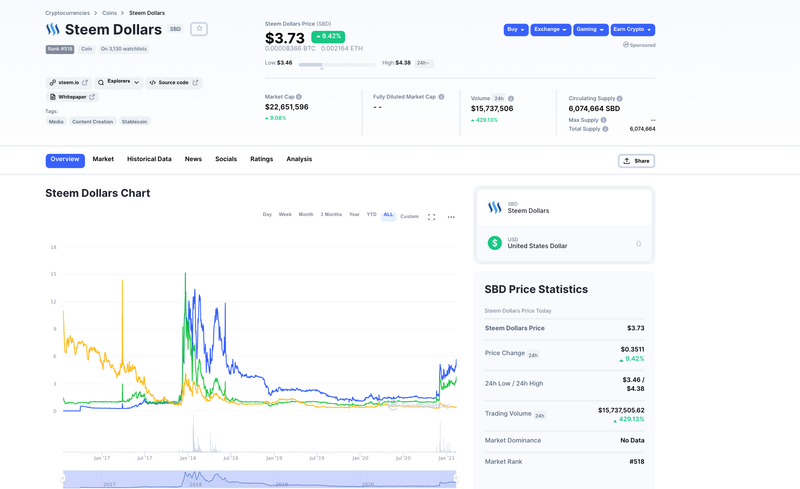Screen dimensions: 800x489
Task: Click the left handle of chart range navigator
Action: click(x=63, y=478)
